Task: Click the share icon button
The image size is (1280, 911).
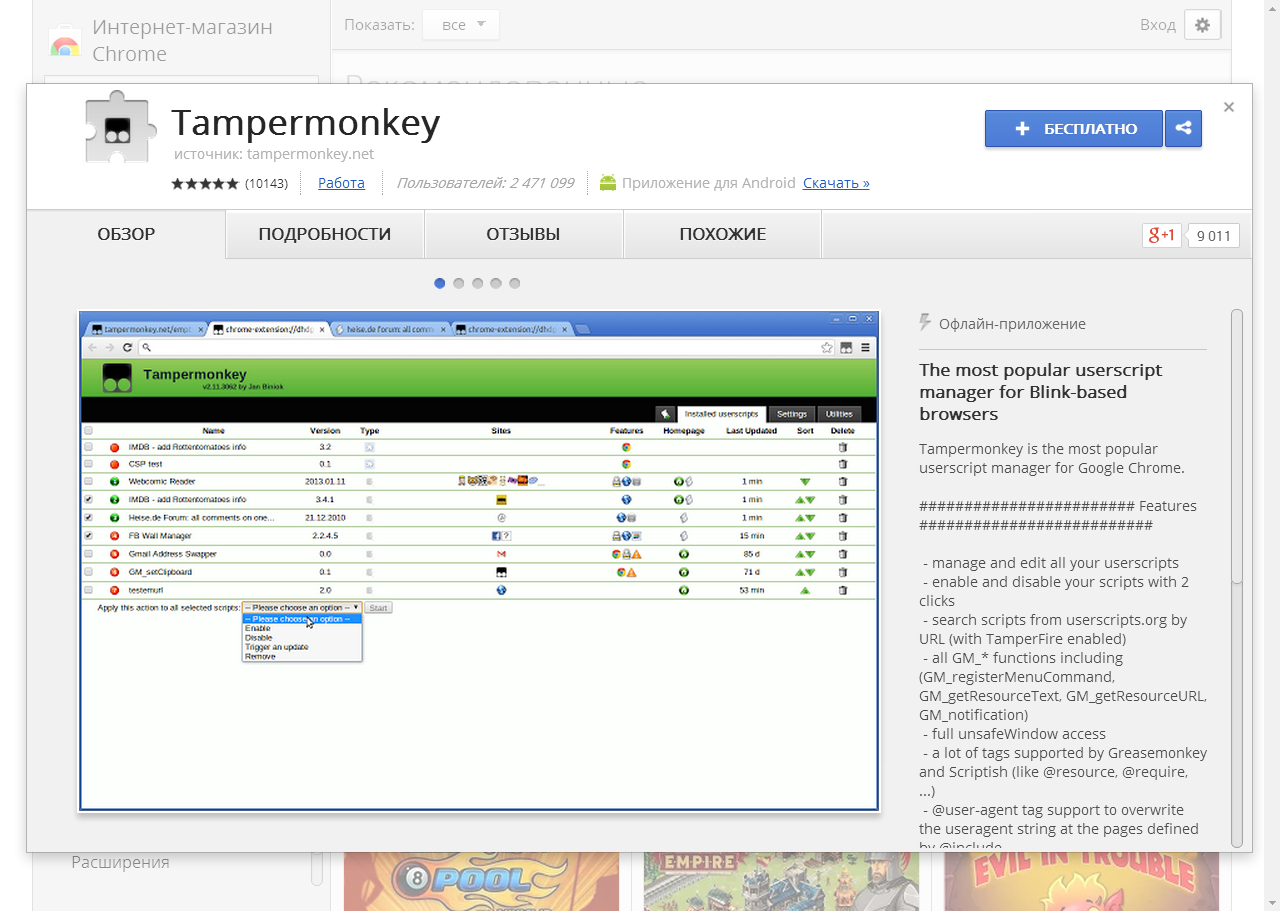Action: point(1184,128)
